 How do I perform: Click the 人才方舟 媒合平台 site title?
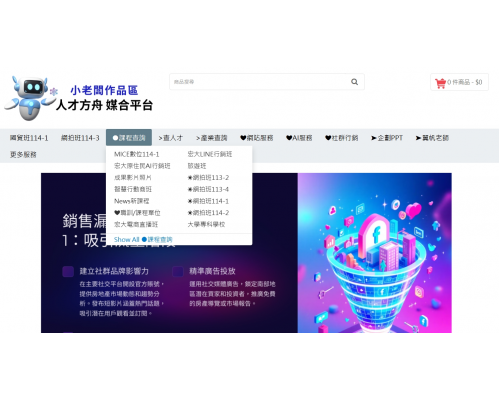104,105
